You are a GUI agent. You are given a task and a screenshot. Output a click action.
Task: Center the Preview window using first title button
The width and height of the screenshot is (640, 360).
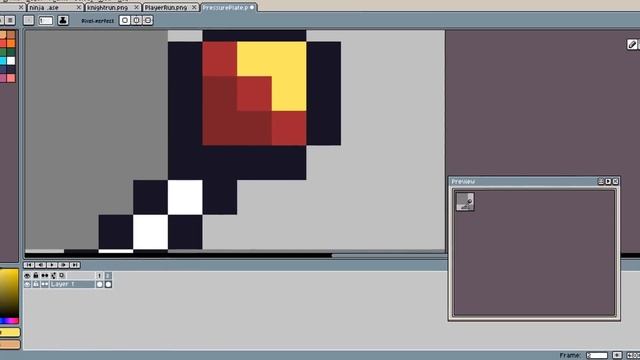[601, 182]
